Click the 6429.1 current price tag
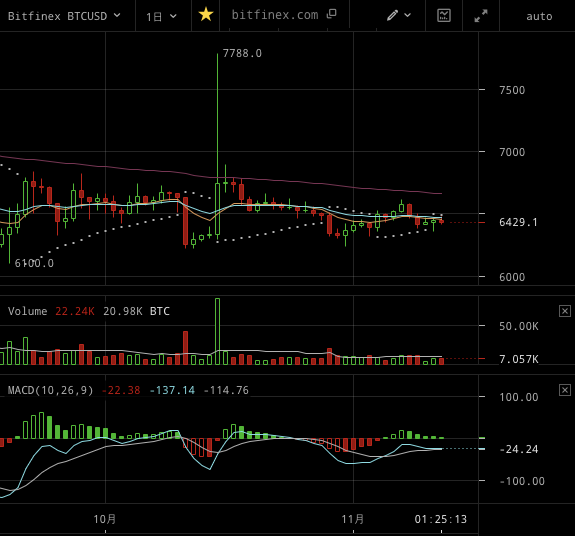Screen dimensions: 575x536 [518, 222]
